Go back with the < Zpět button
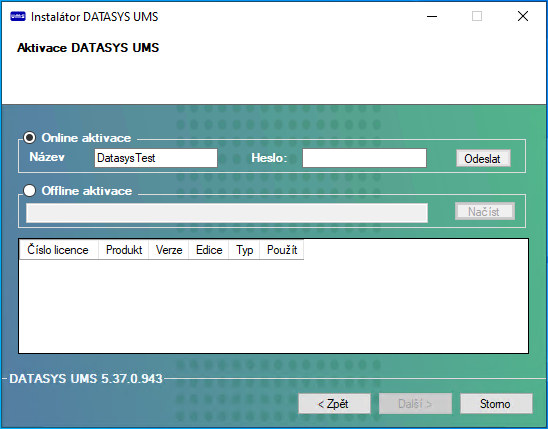This screenshot has height=429, width=548. 334,403
